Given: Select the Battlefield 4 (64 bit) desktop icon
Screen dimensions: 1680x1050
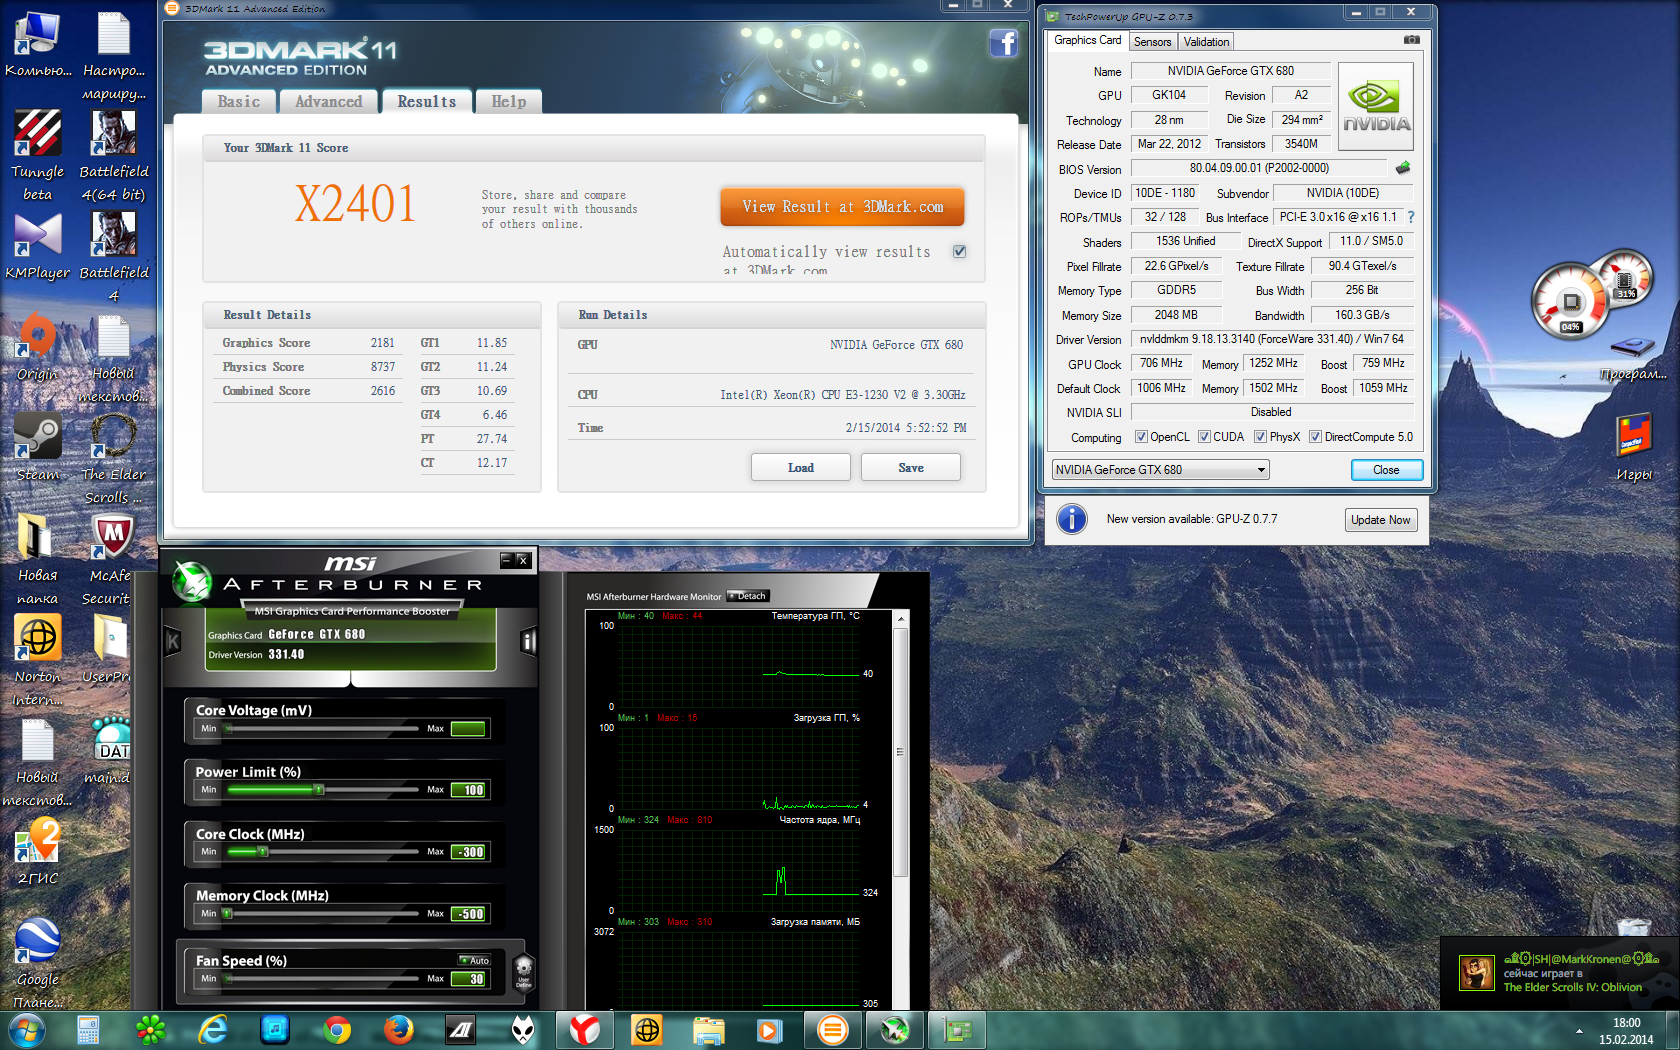Looking at the screenshot, I should [x=114, y=155].
